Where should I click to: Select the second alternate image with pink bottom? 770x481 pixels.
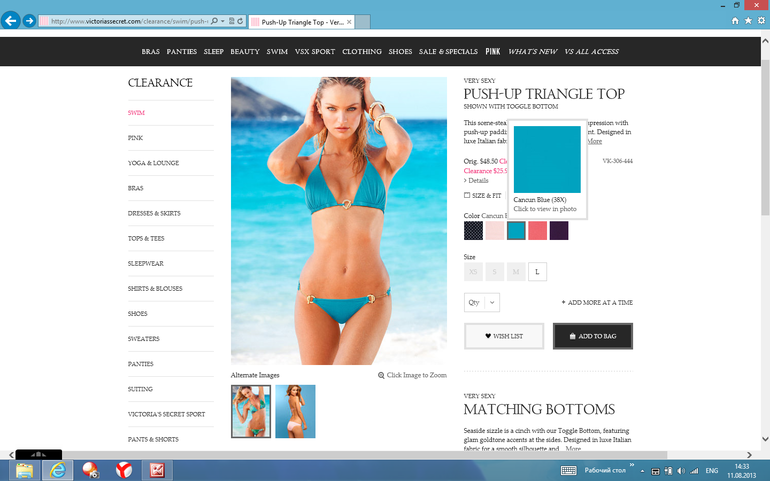coord(295,412)
